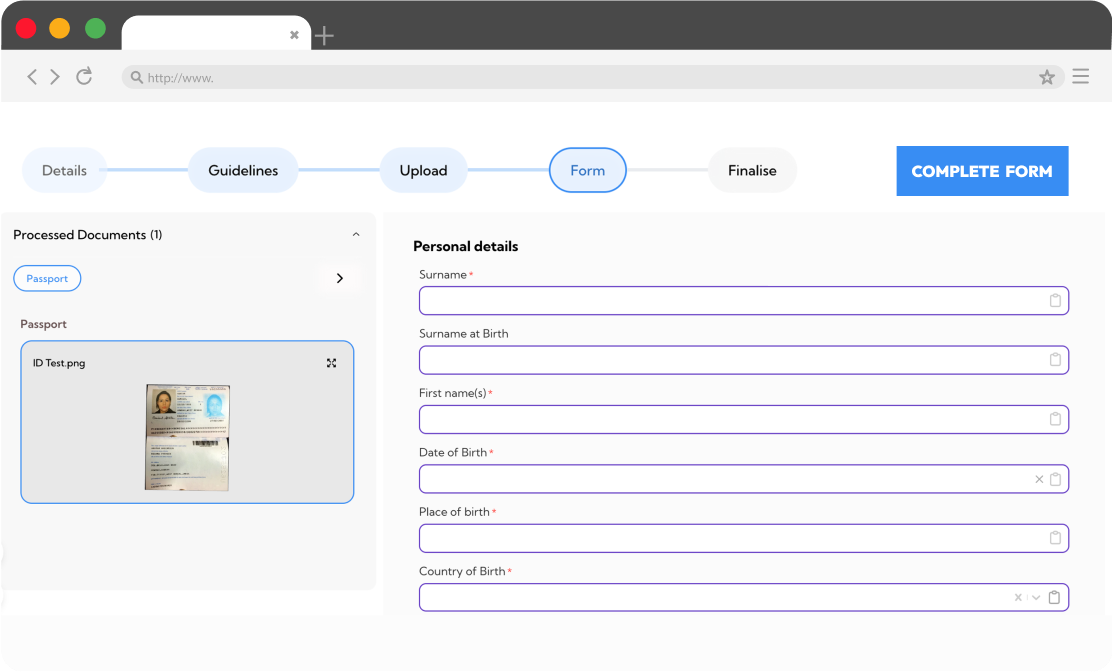Switch to the Guidelines step

coord(243,171)
